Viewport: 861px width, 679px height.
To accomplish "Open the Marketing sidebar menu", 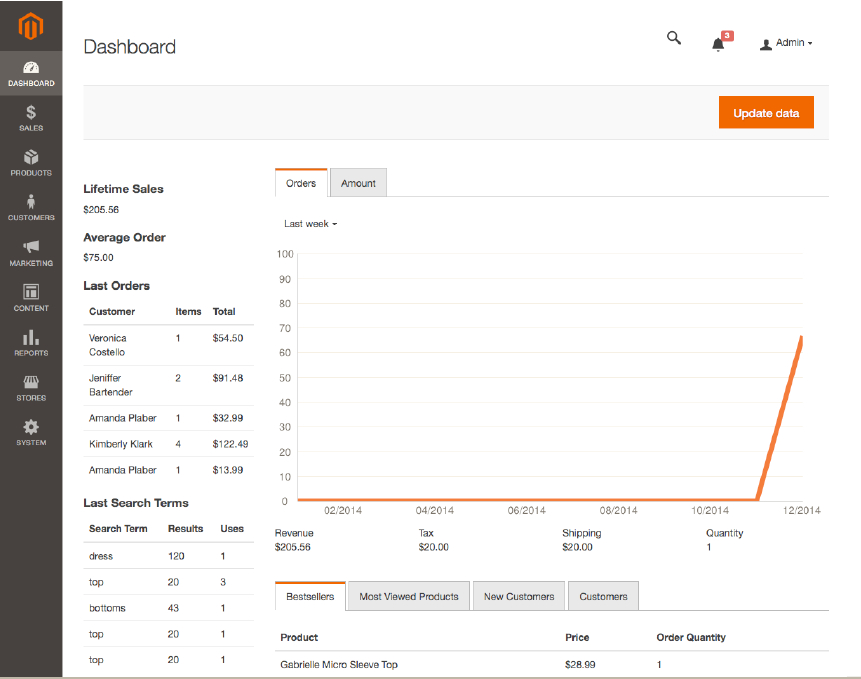I will pos(31,253).
